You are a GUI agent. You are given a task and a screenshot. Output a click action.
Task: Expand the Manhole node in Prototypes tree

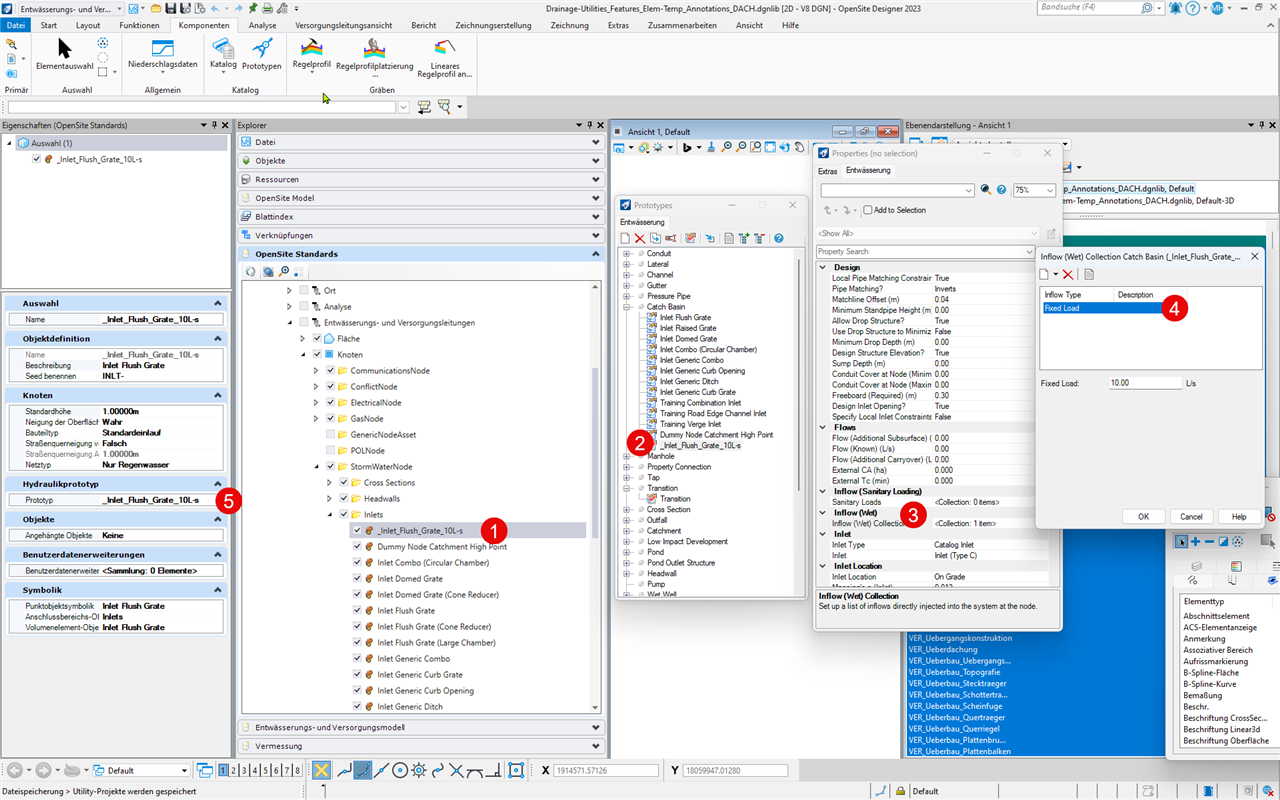(x=626, y=456)
